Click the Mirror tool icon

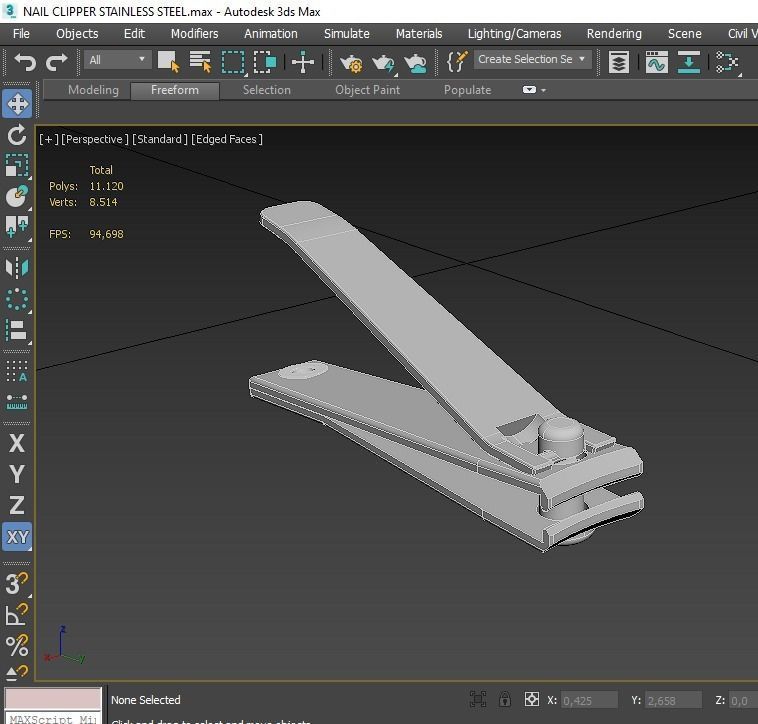pos(17,267)
